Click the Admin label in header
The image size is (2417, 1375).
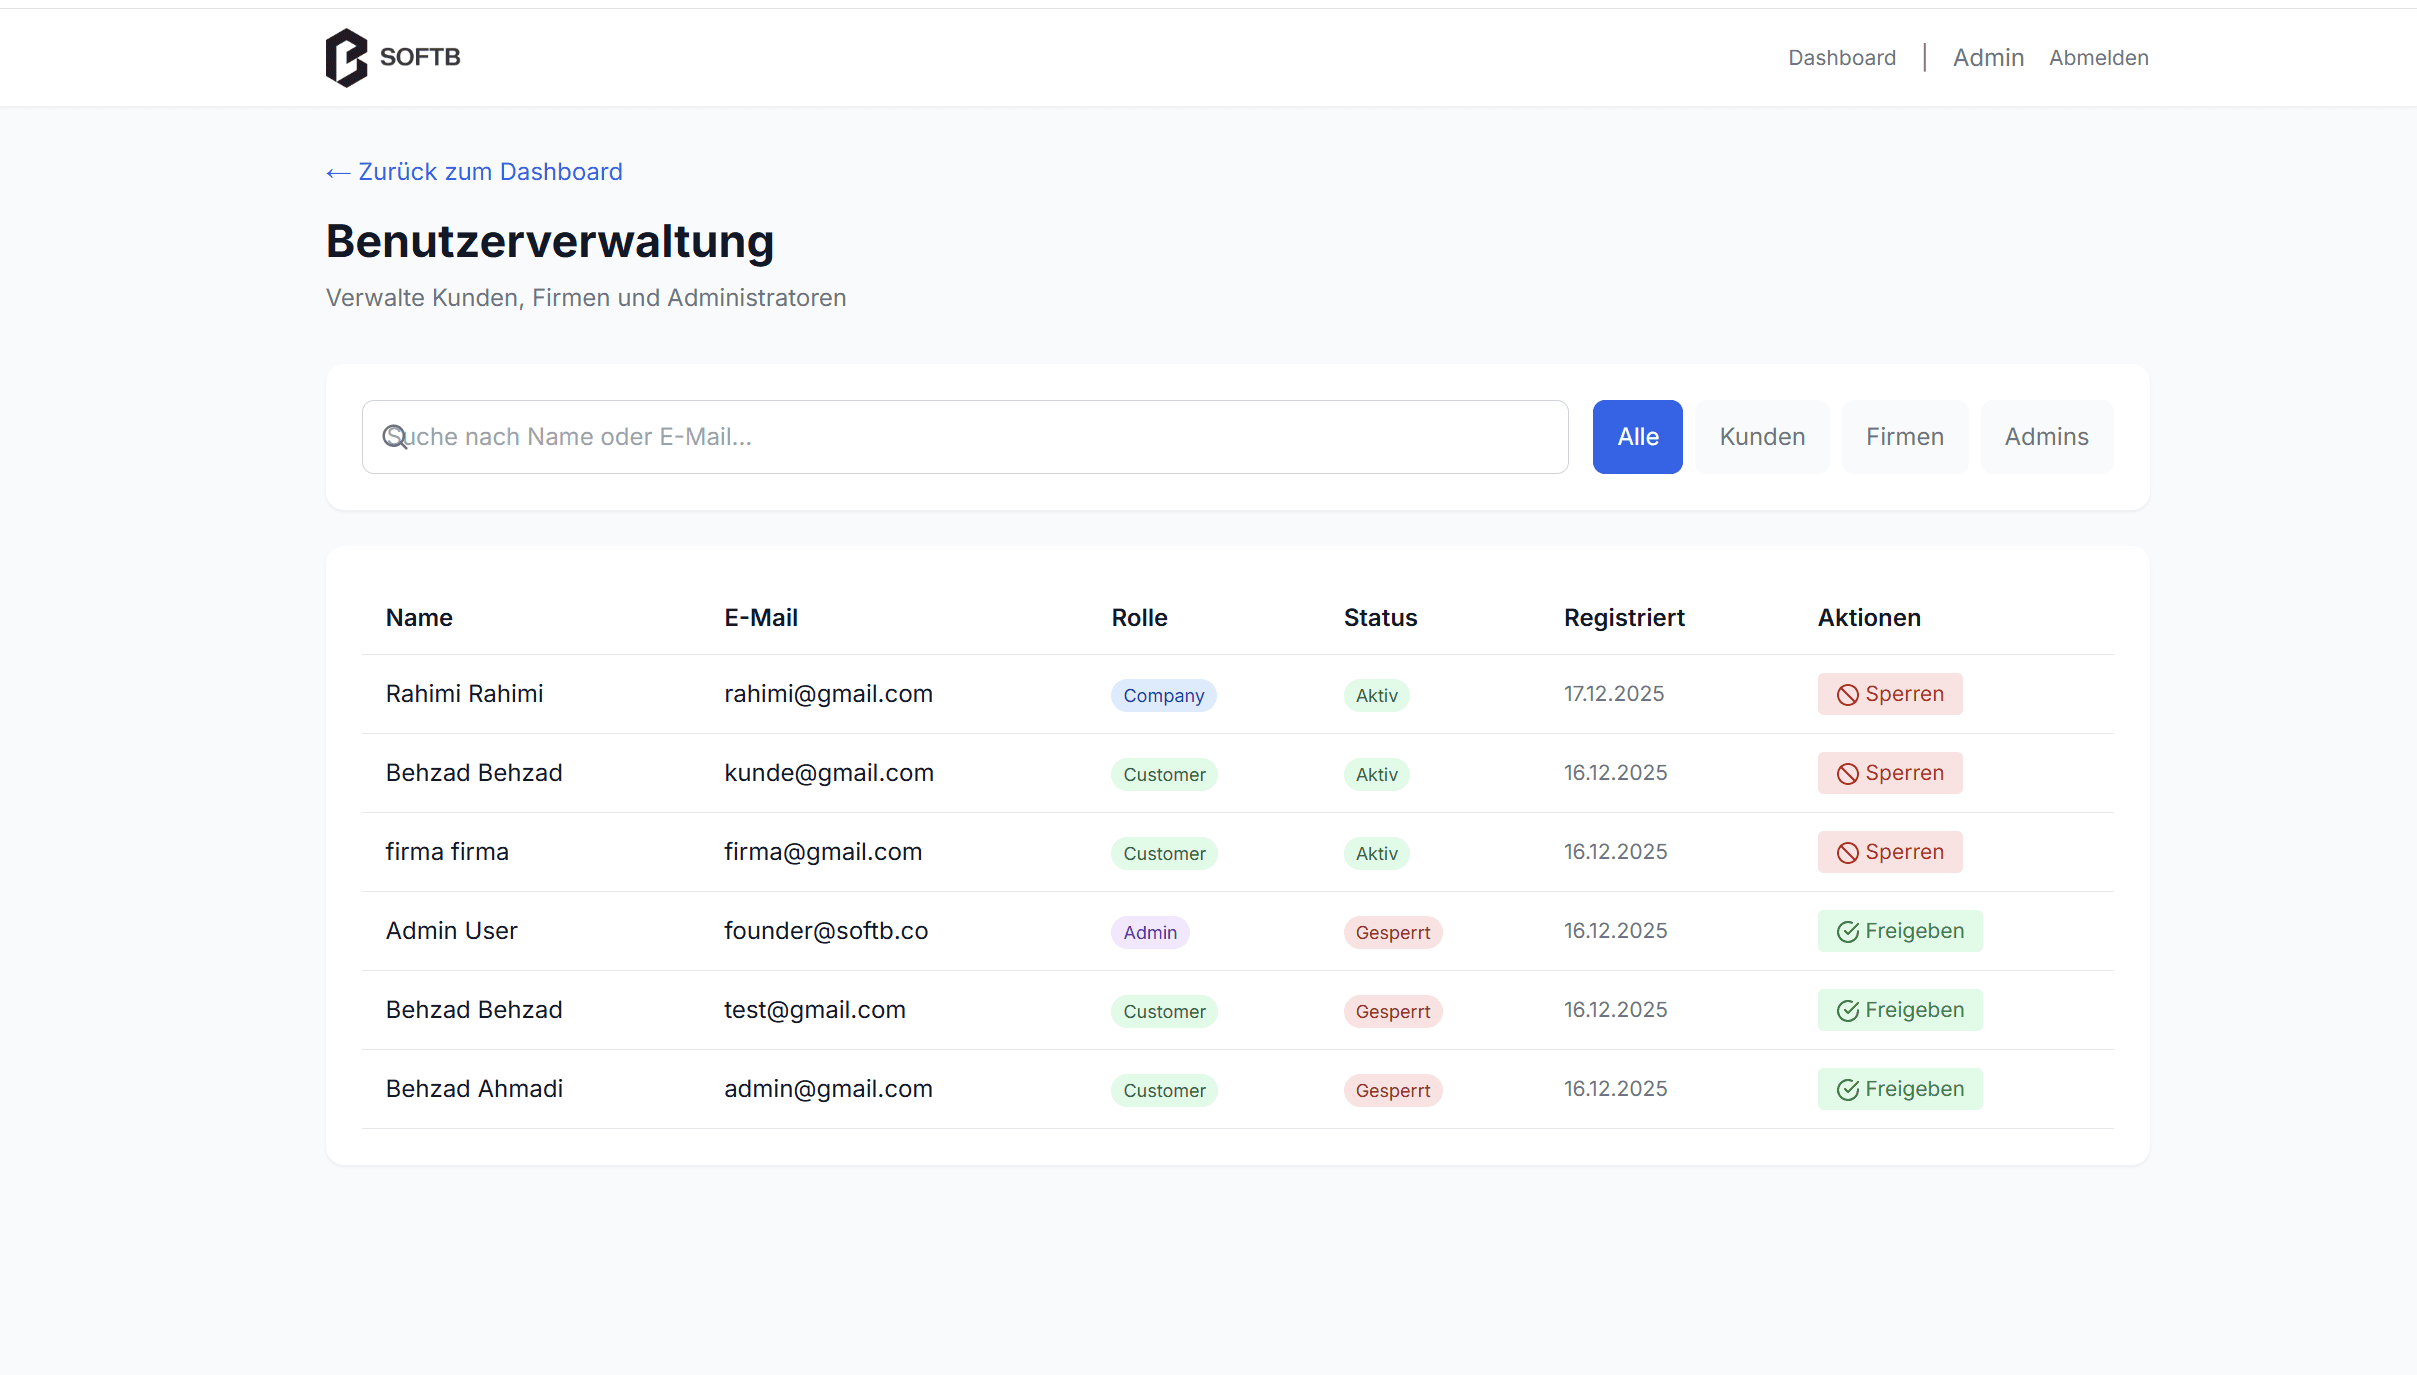(x=1988, y=58)
